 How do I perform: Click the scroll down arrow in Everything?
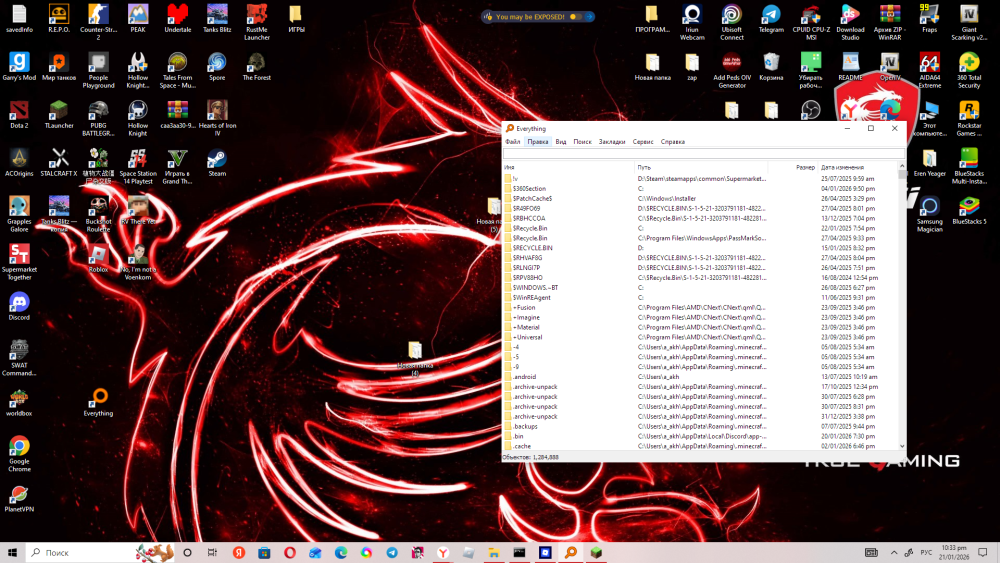click(902, 446)
